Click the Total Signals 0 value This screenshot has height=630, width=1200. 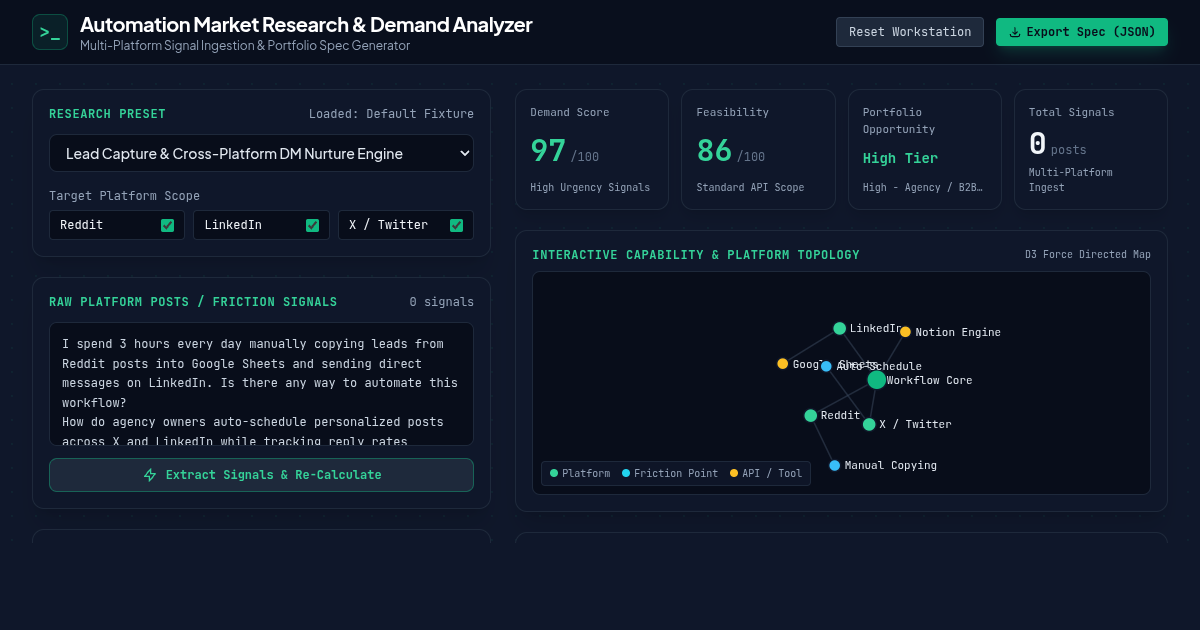coord(1037,144)
